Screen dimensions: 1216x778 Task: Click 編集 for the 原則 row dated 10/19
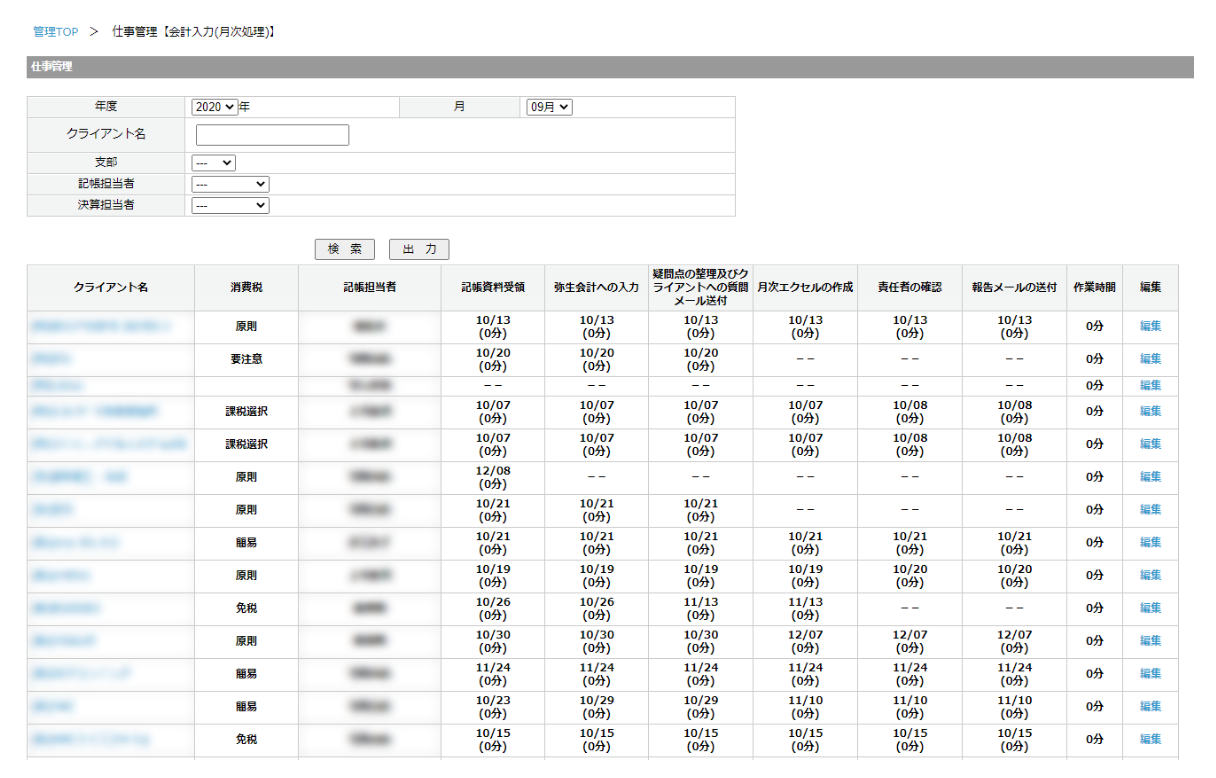(1150, 575)
